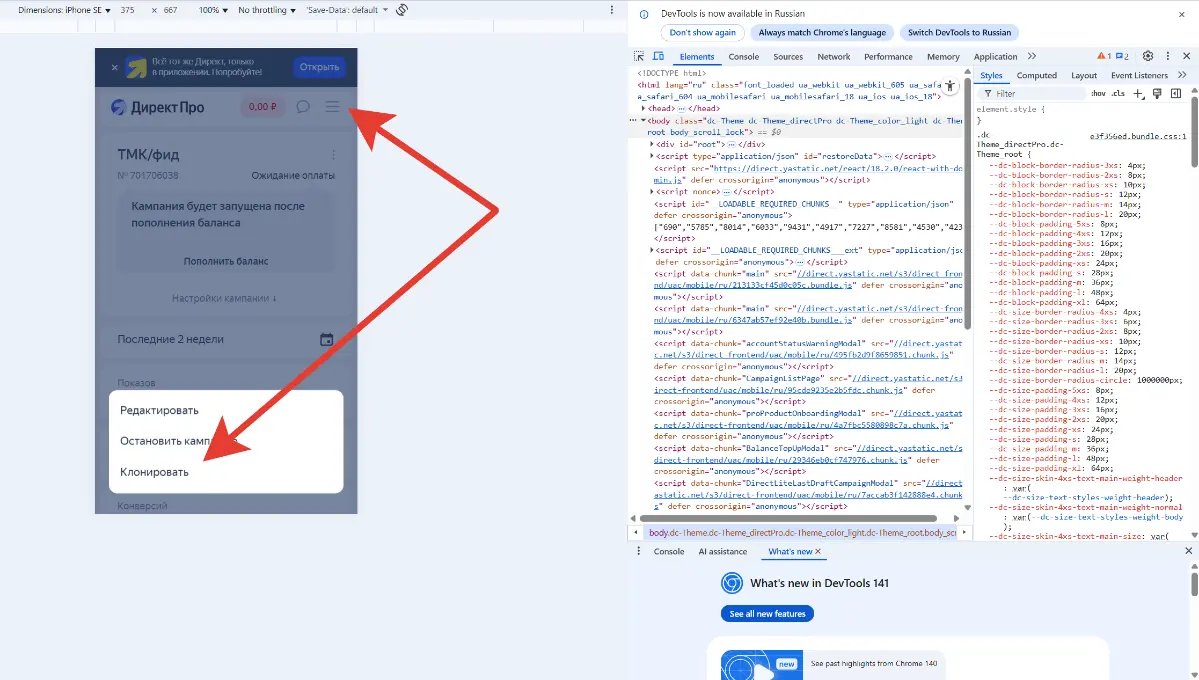Viewport: 1199px width, 680px height.
Task: Click the blue messages issues counter
Action: 1123,56
